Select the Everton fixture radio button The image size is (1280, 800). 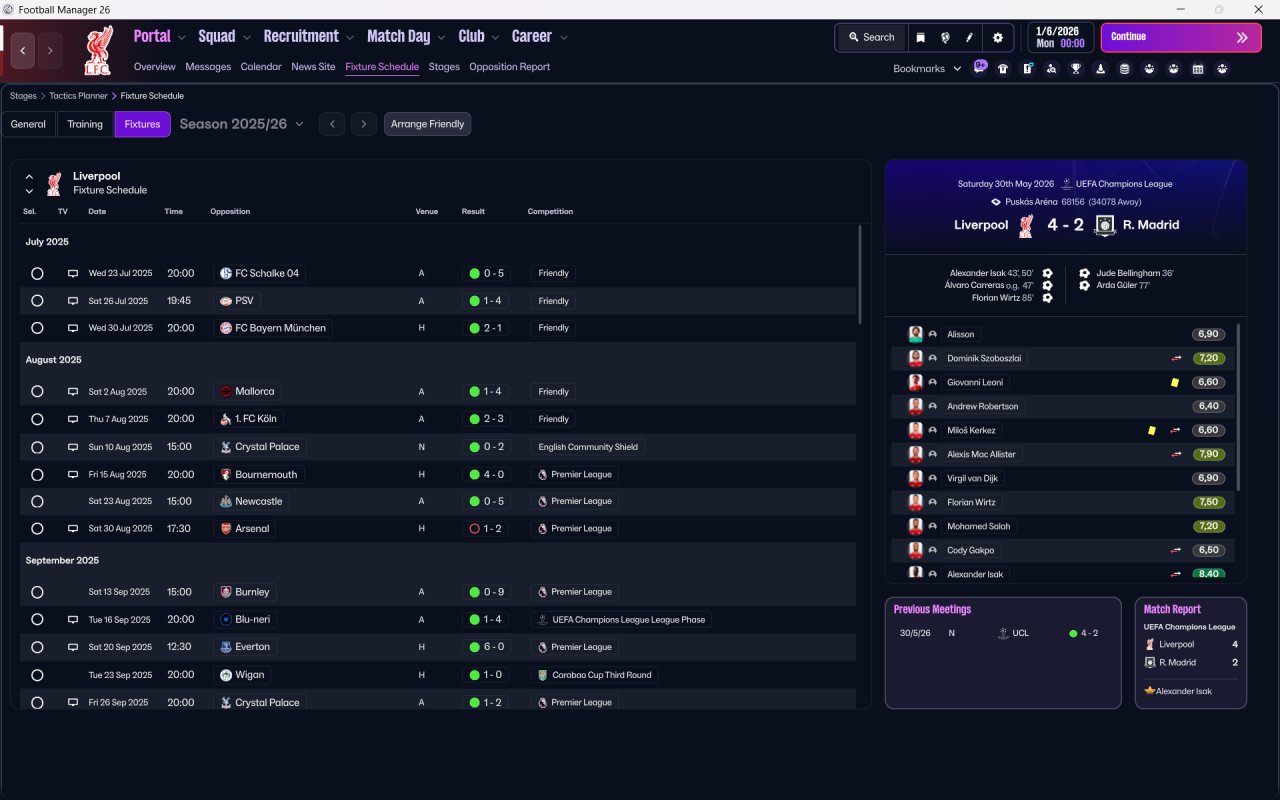pos(37,647)
